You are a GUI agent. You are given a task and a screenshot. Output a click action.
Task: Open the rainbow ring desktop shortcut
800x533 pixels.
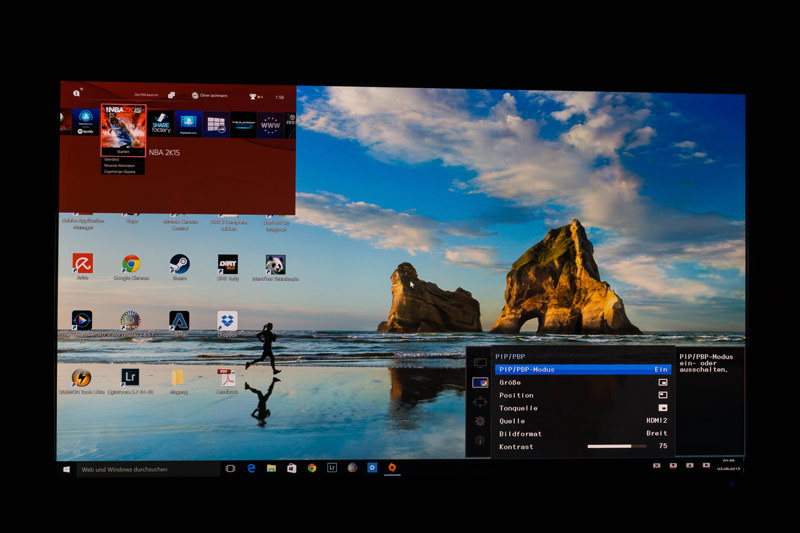130,320
